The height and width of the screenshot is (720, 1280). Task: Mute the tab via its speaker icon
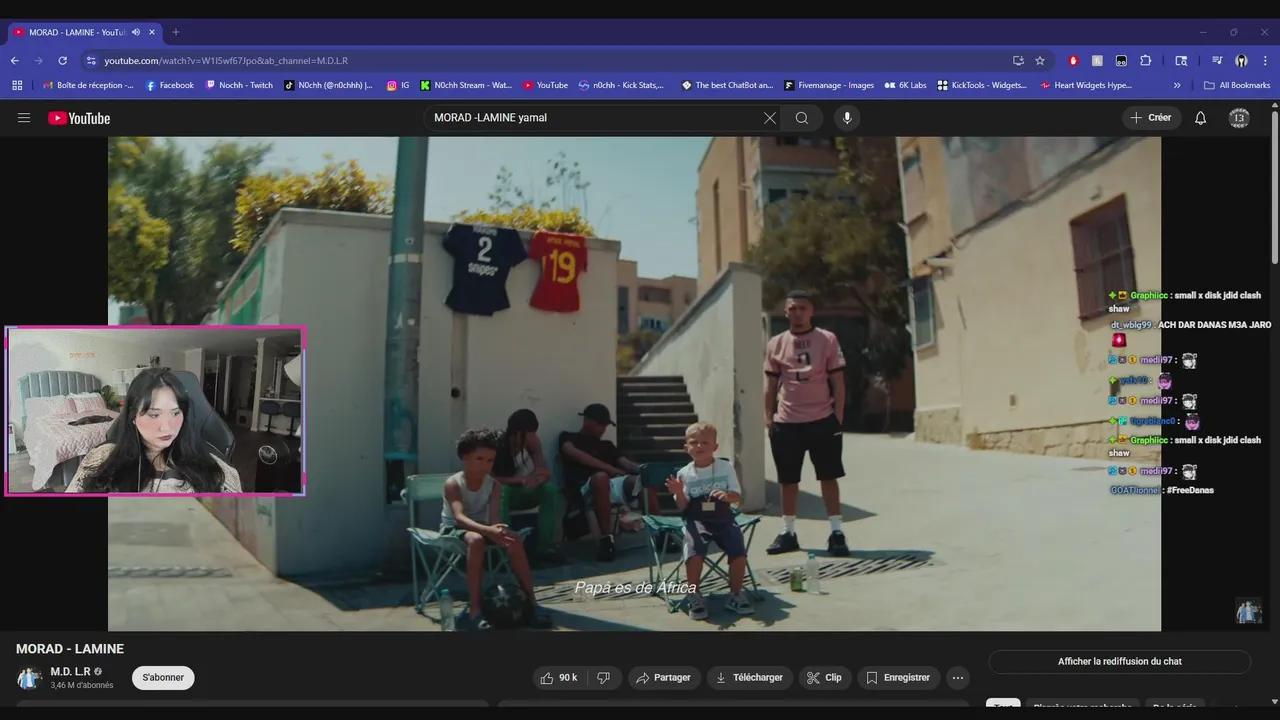(x=136, y=32)
